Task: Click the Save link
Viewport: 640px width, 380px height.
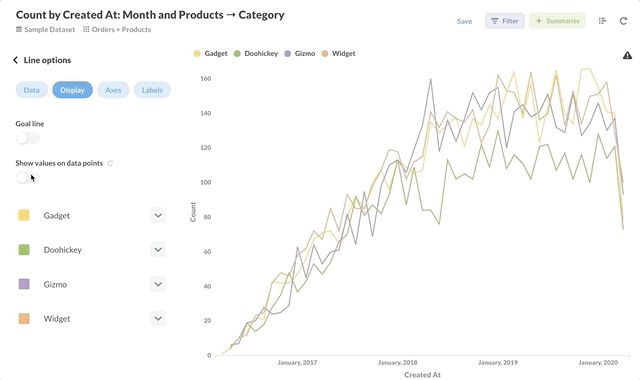Action: (464, 21)
